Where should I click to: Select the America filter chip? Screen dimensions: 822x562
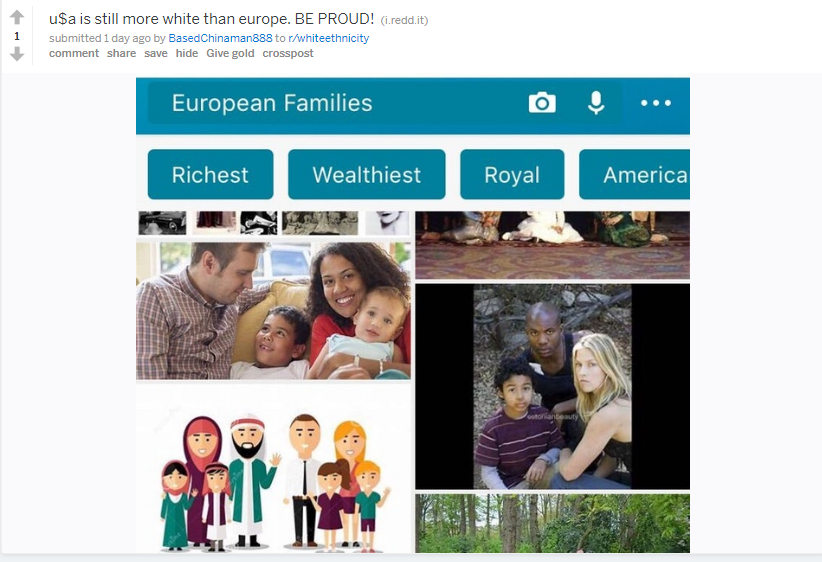tap(634, 175)
